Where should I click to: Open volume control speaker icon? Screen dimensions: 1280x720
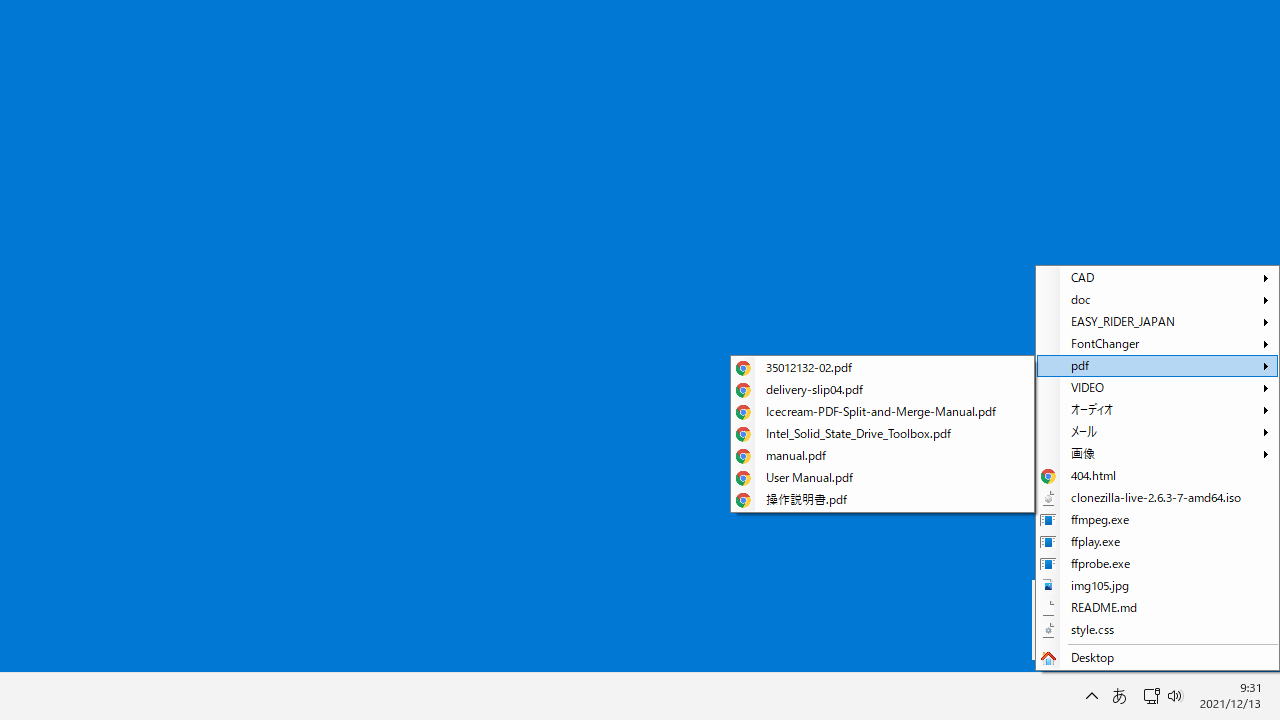(x=1175, y=696)
